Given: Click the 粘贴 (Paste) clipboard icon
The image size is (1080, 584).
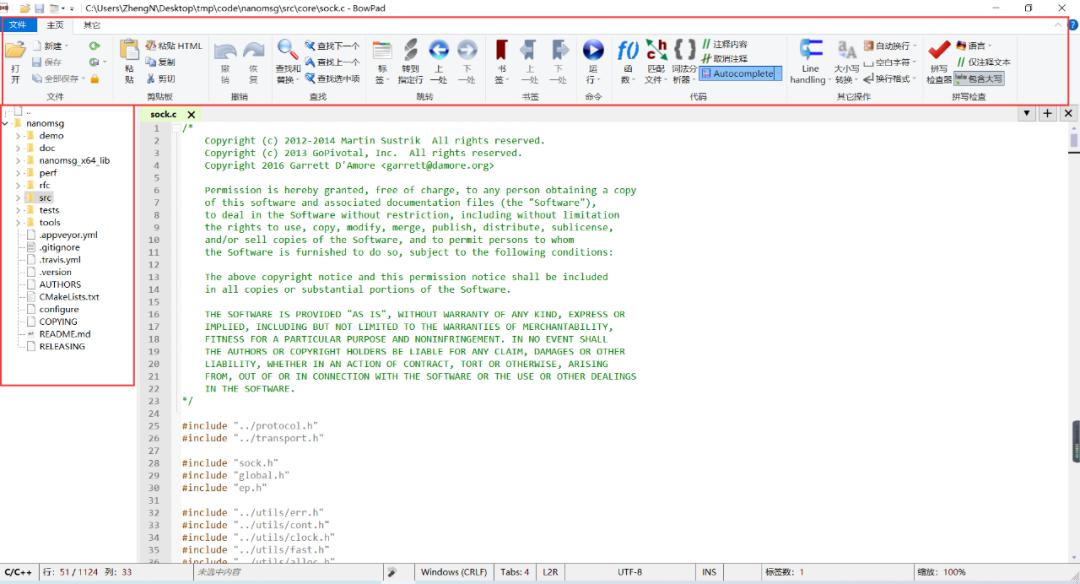Looking at the screenshot, I should [x=129, y=50].
